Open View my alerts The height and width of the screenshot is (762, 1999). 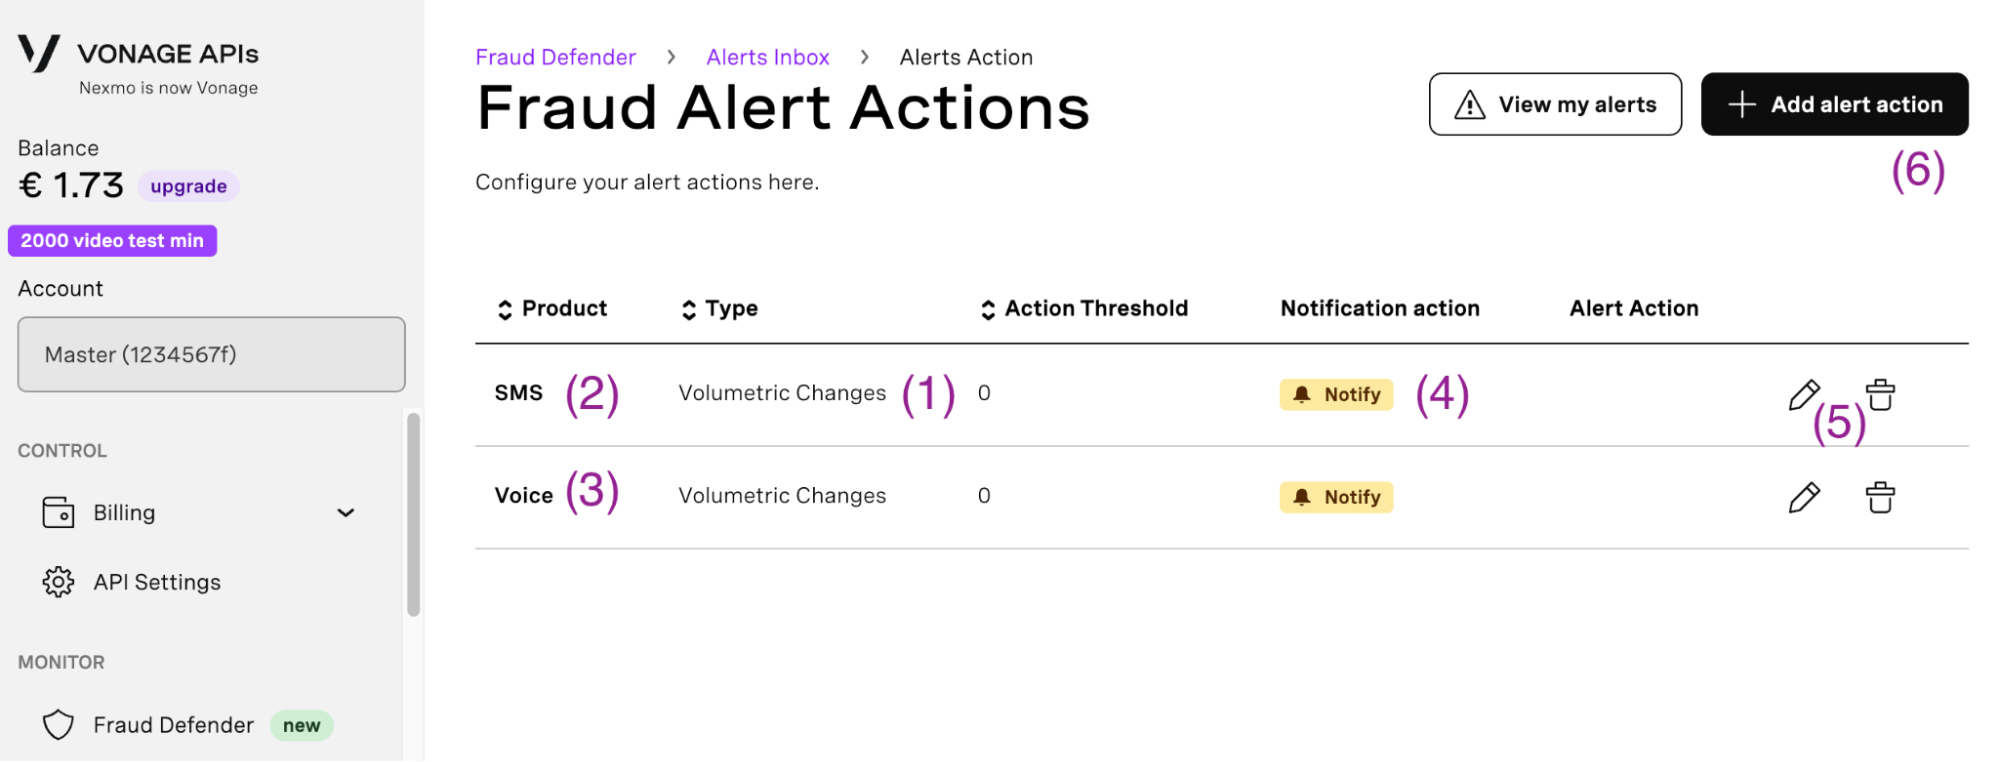pyautogui.click(x=1554, y=104)
